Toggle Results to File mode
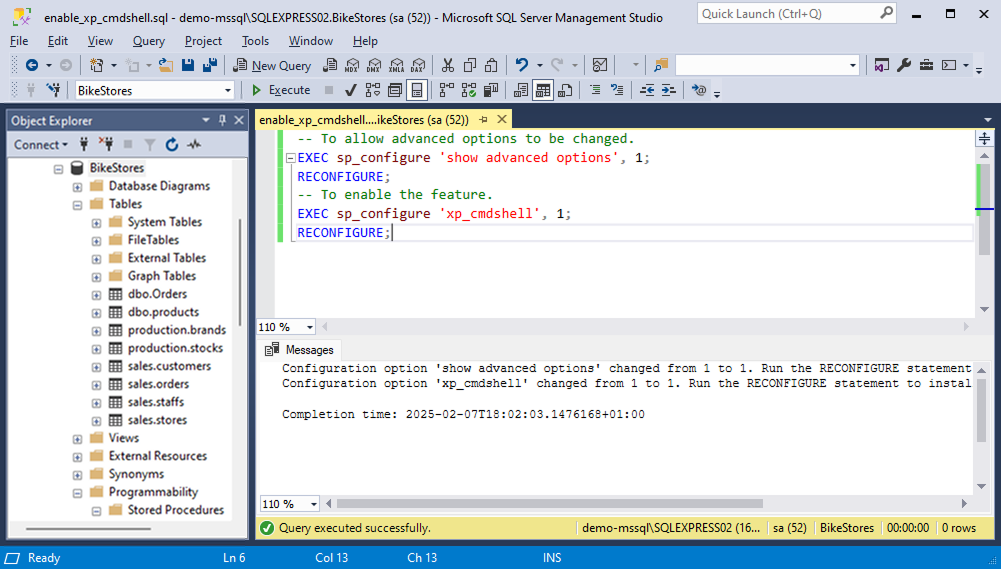 (x=565, y=90)
